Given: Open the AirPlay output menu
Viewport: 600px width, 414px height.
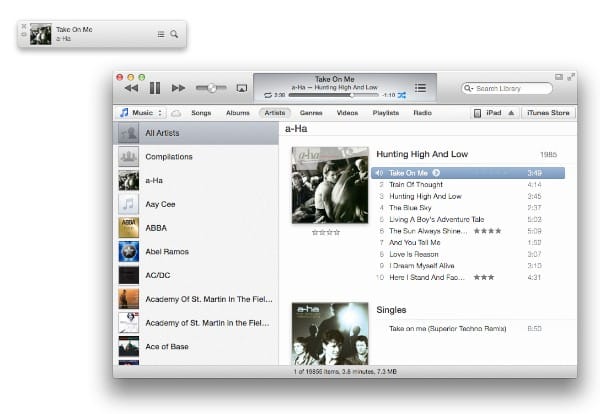Looking at the screenshot, I should click(x=241, y=88).
